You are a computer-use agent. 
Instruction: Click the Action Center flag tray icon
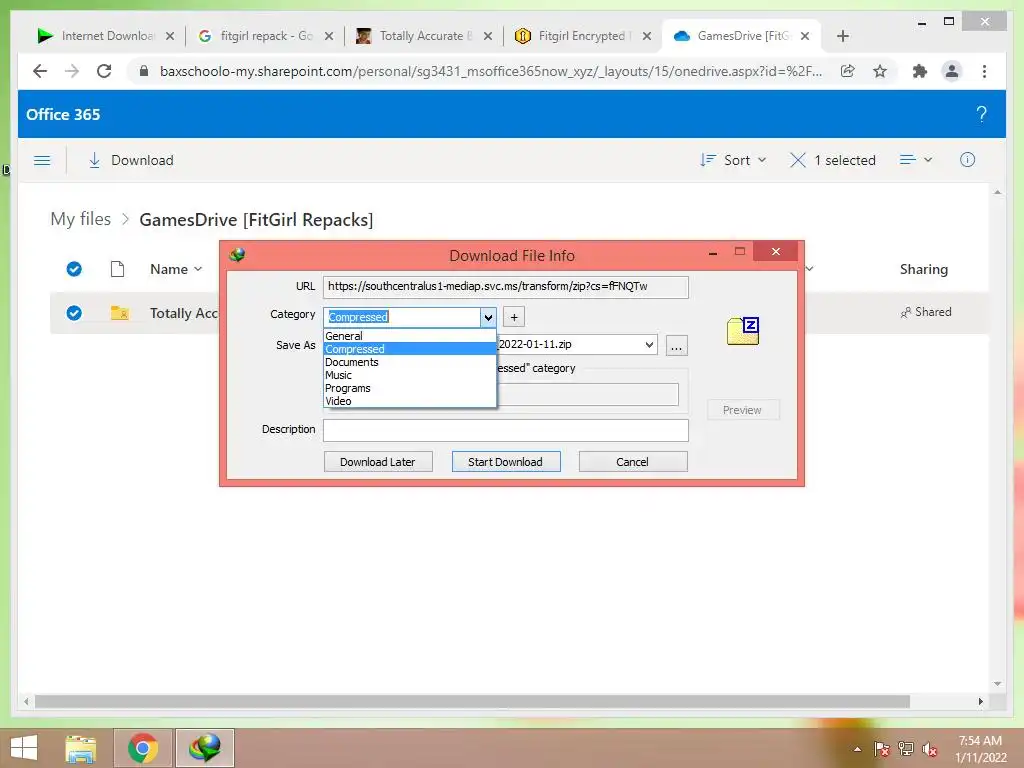(882, 749)
